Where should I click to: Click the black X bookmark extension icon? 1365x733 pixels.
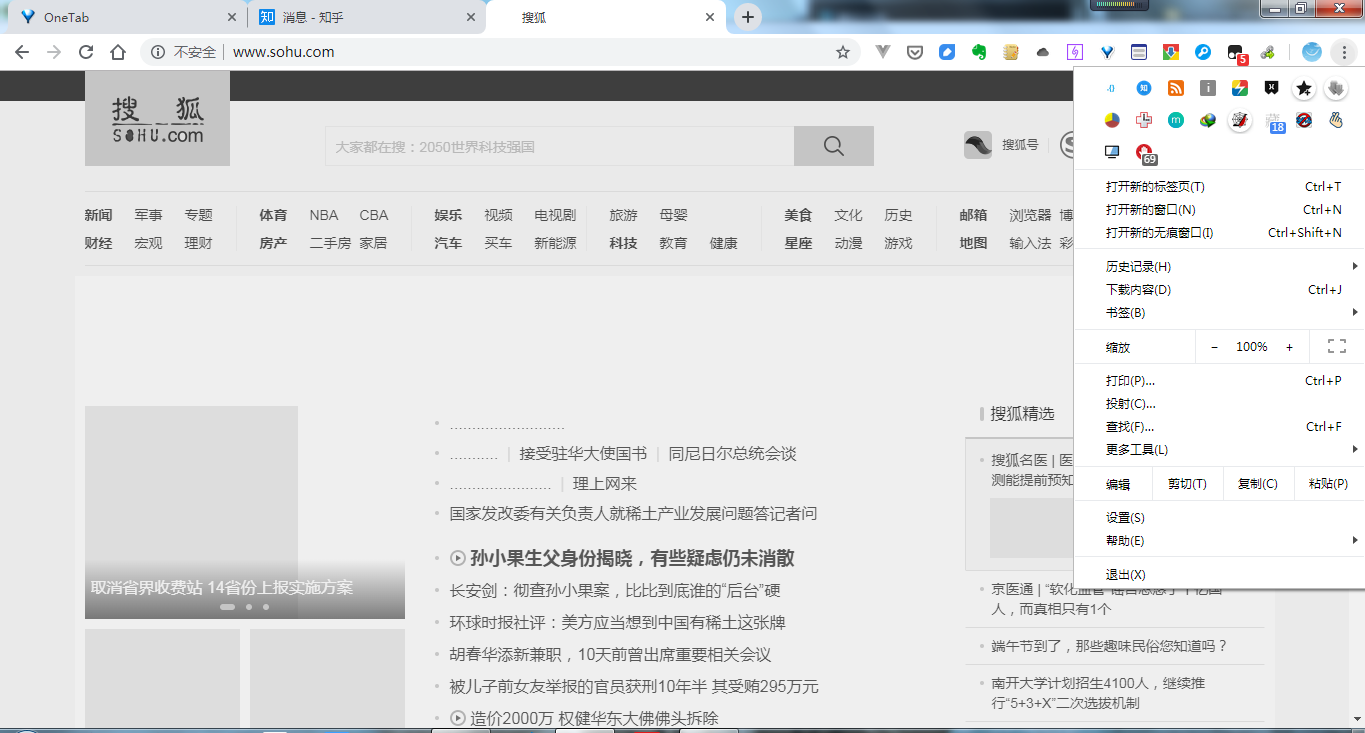1272,88
